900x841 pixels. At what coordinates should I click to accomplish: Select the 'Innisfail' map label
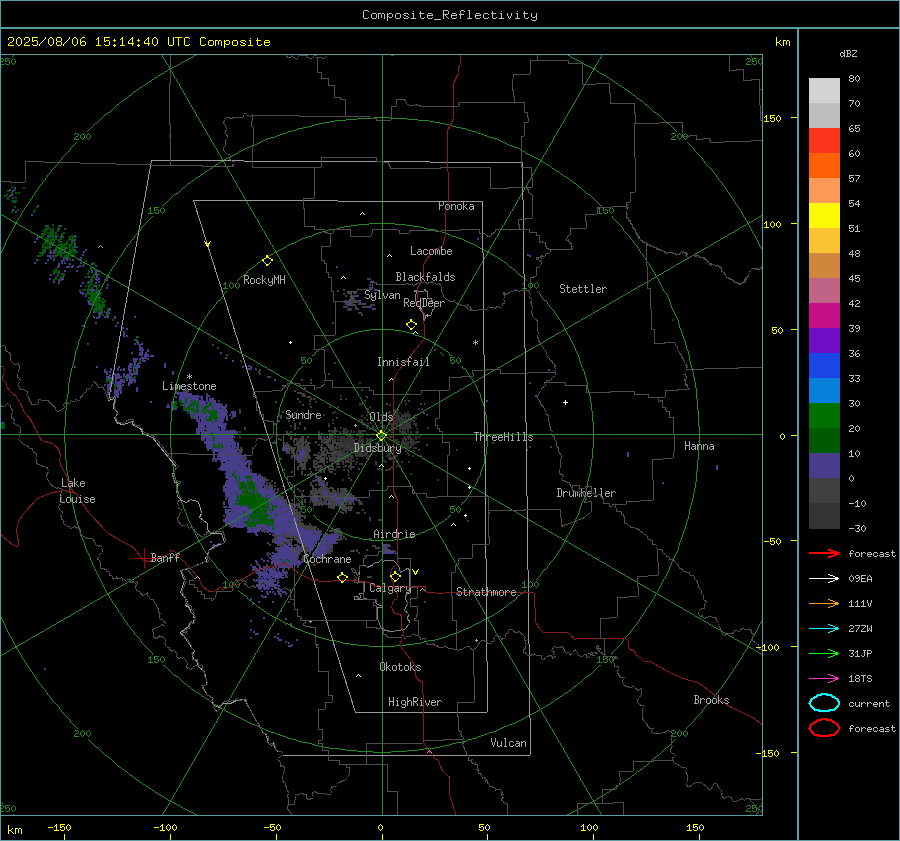pos(403,362)
